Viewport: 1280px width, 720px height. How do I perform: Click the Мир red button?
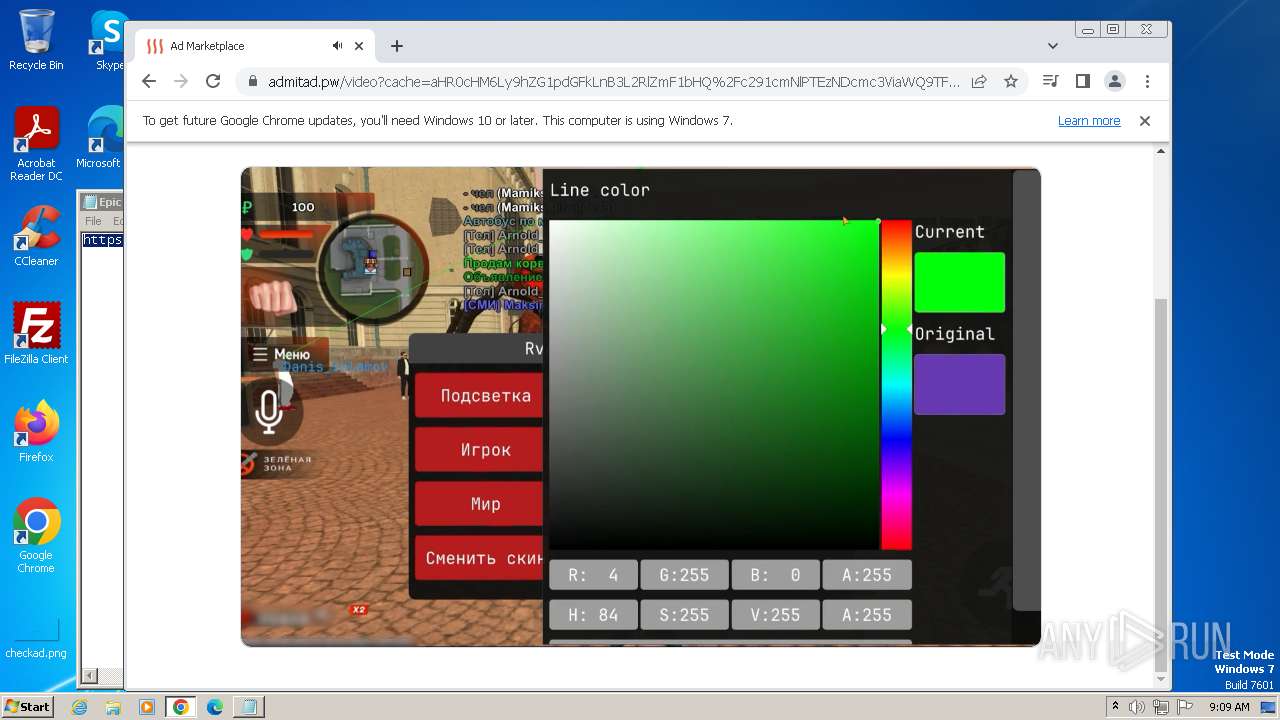pyautogui.click(x=479, y=504)
